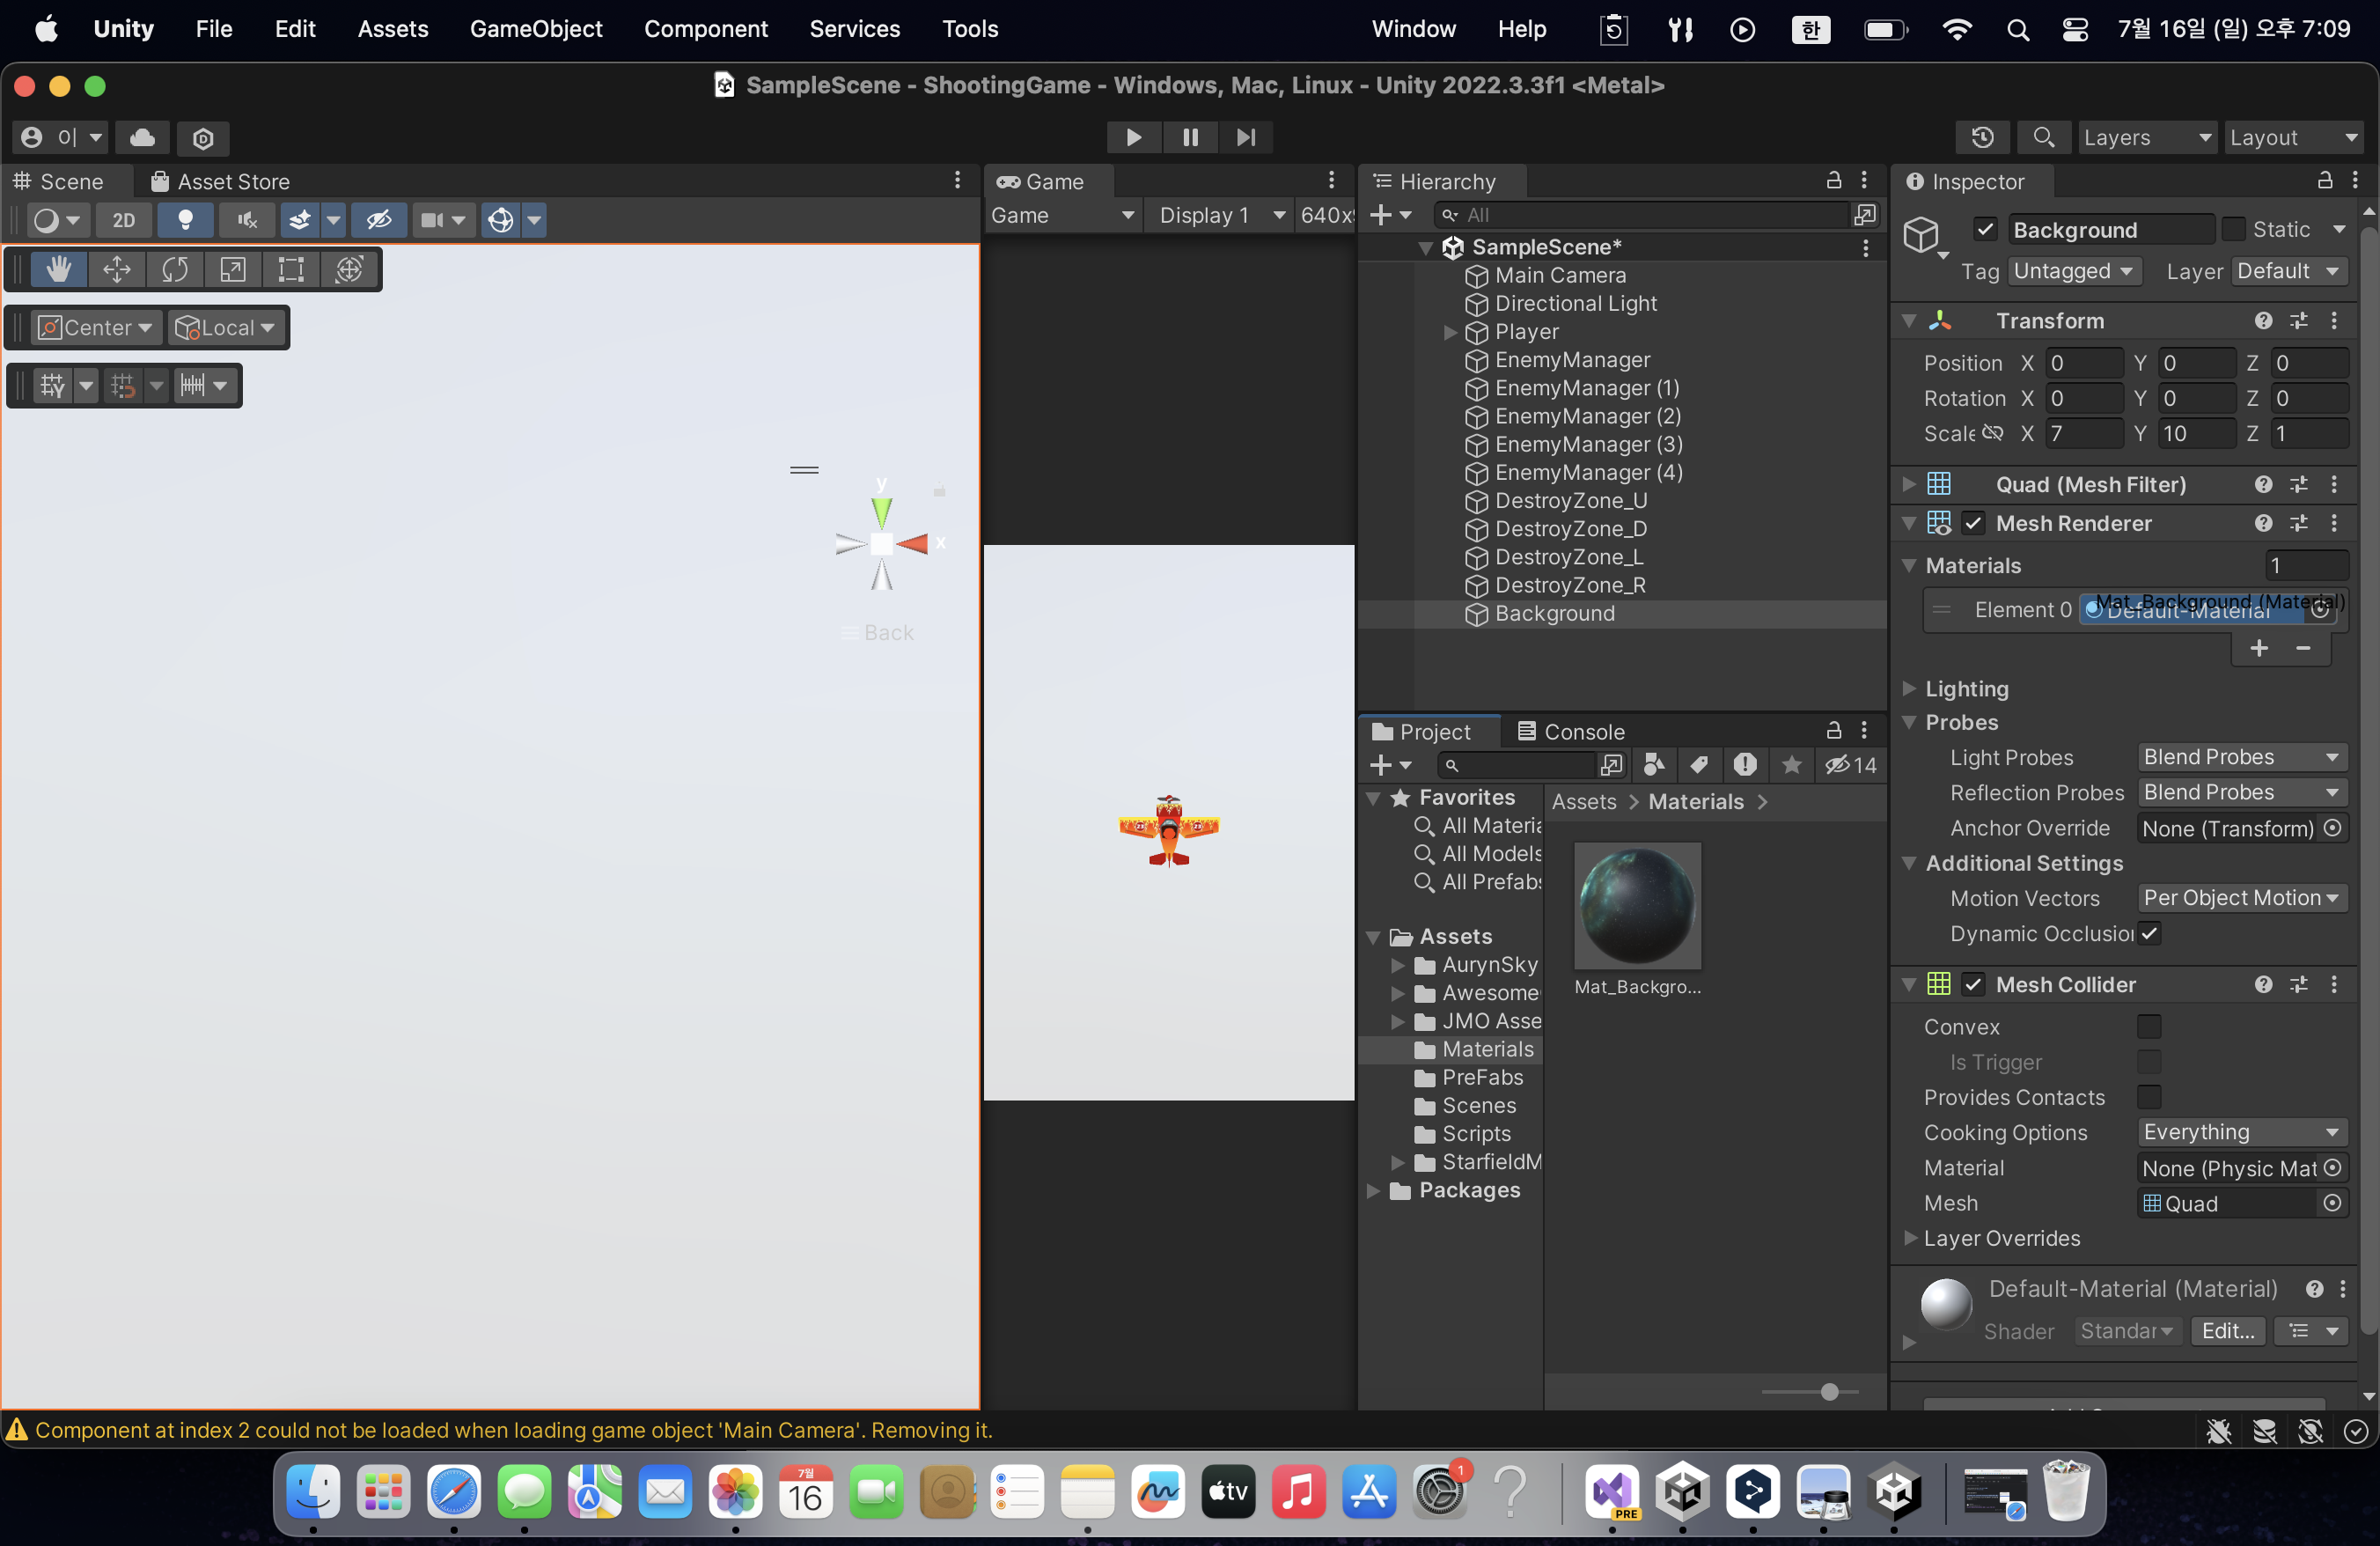Select the Scale tool icon
Image resolution: width=2380 pixels, height=1546 pixels.
coord(233,269)
